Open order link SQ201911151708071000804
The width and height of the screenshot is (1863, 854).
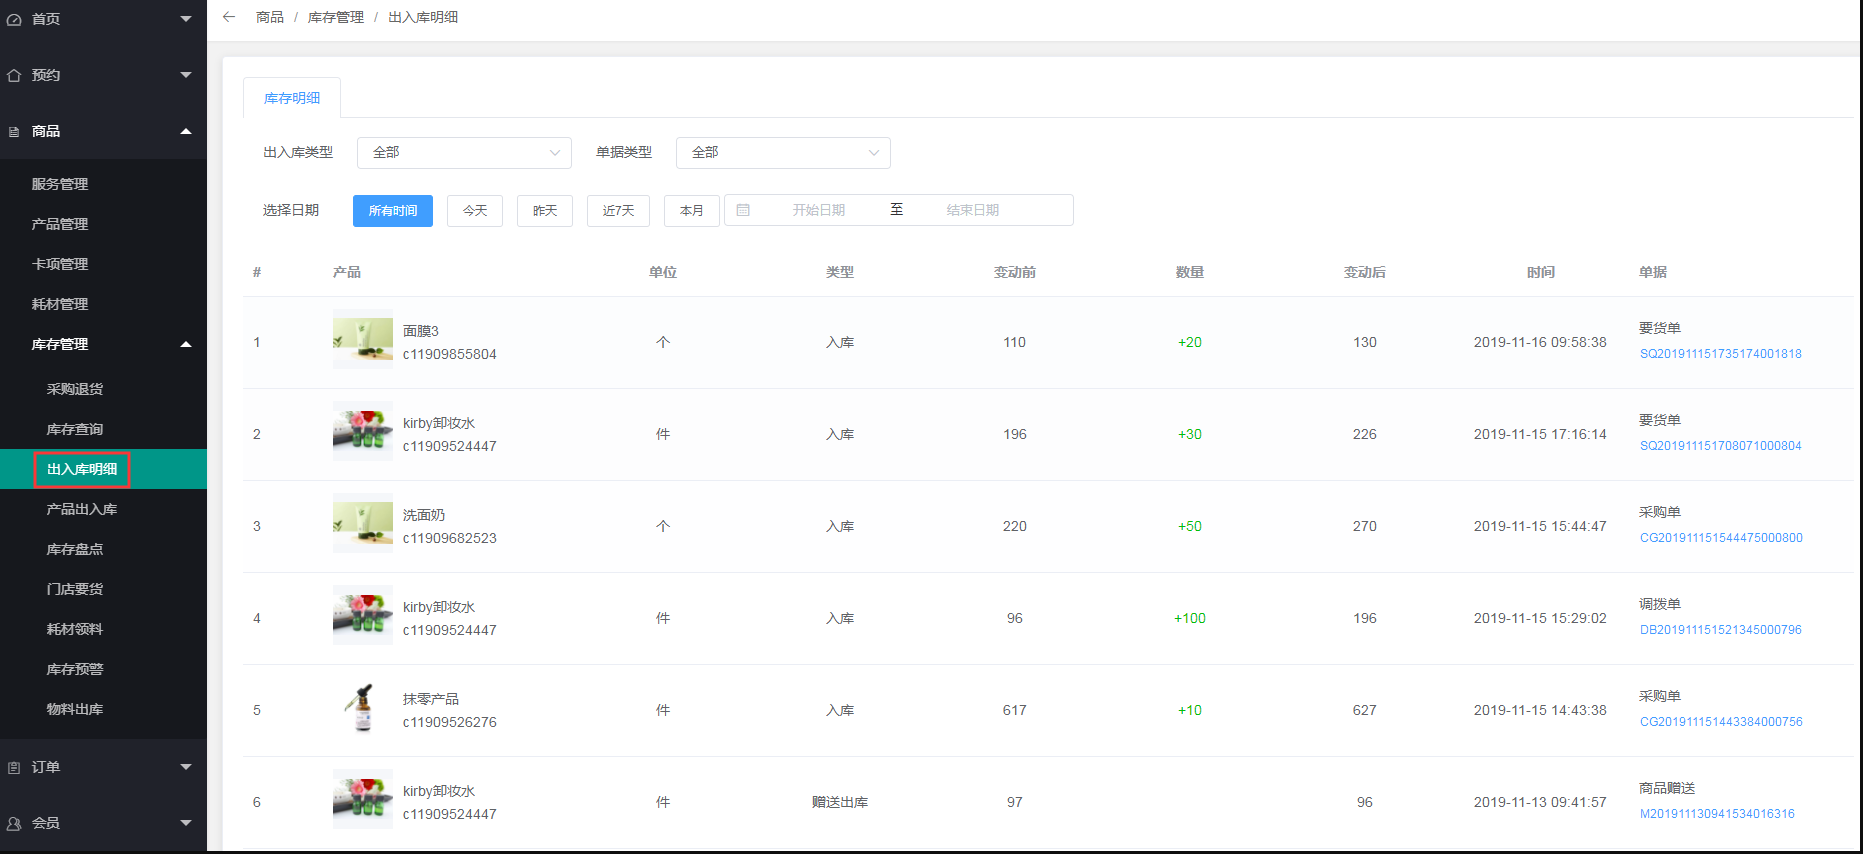pos(1721,446)
